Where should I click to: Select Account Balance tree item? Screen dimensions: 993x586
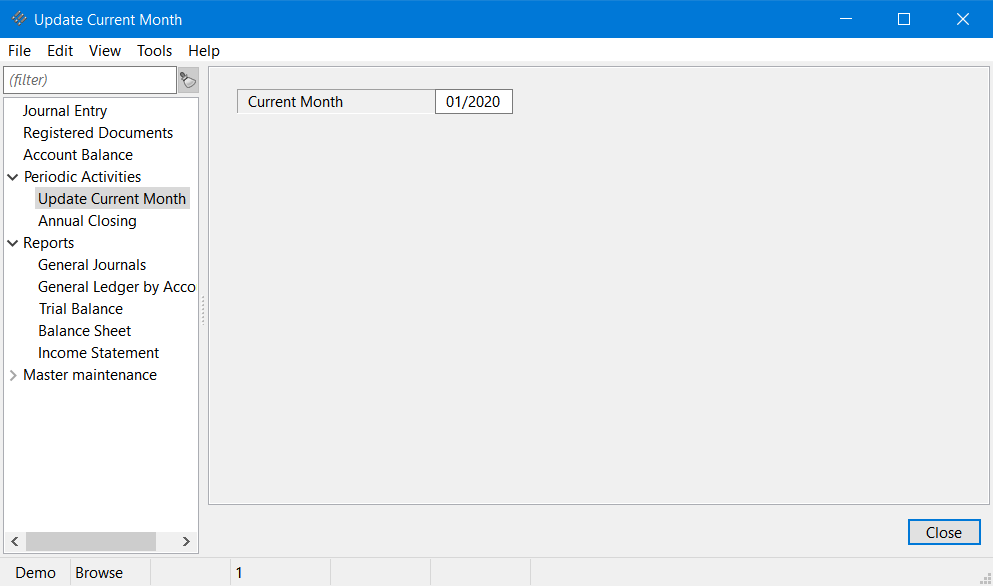click(x=78, y=155)
